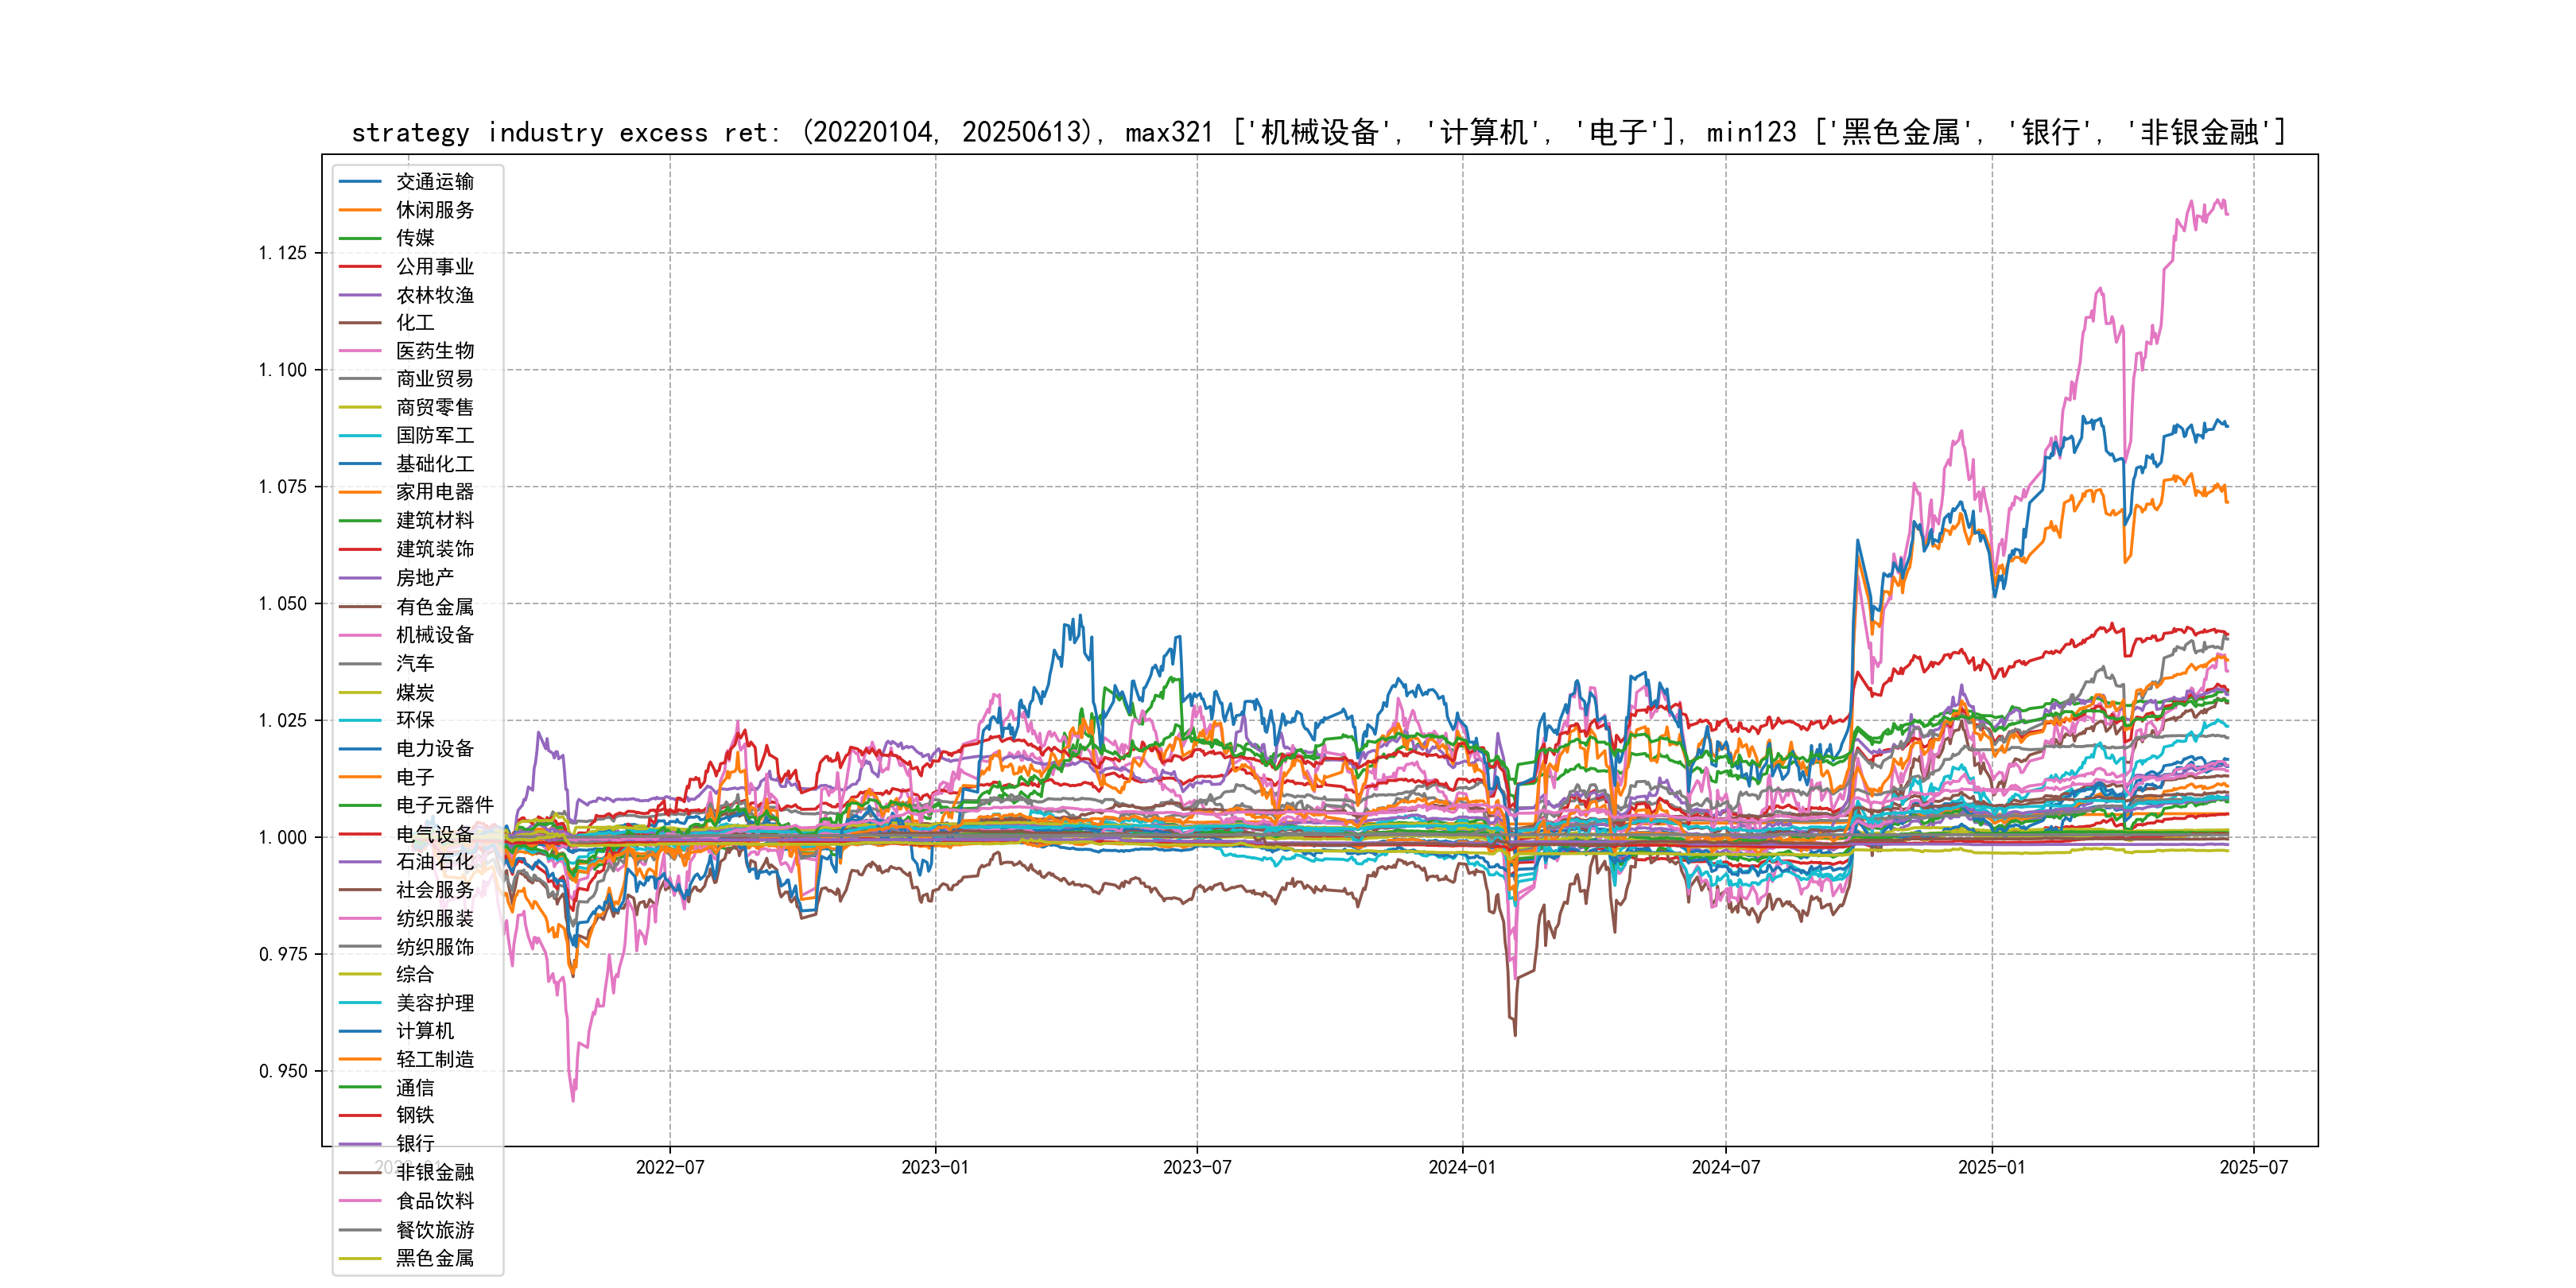The width and height of the screenshot is (2576, 1288).
Task: Click the 2022-07 x-axis tick label
Action: coord(670,1168)
